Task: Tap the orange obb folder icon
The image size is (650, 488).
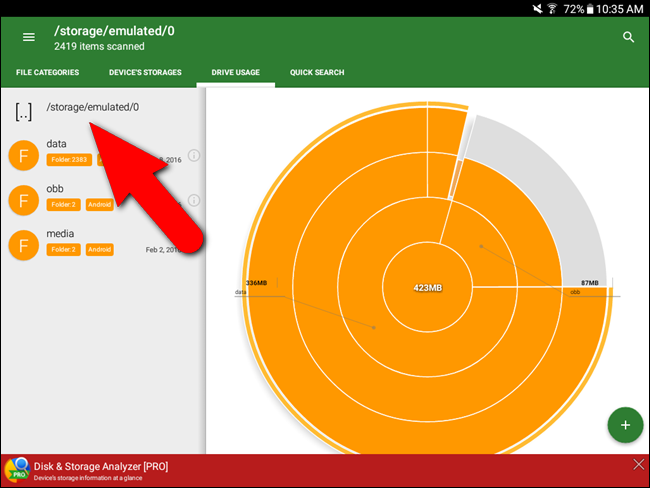Action: pos(23,200)
